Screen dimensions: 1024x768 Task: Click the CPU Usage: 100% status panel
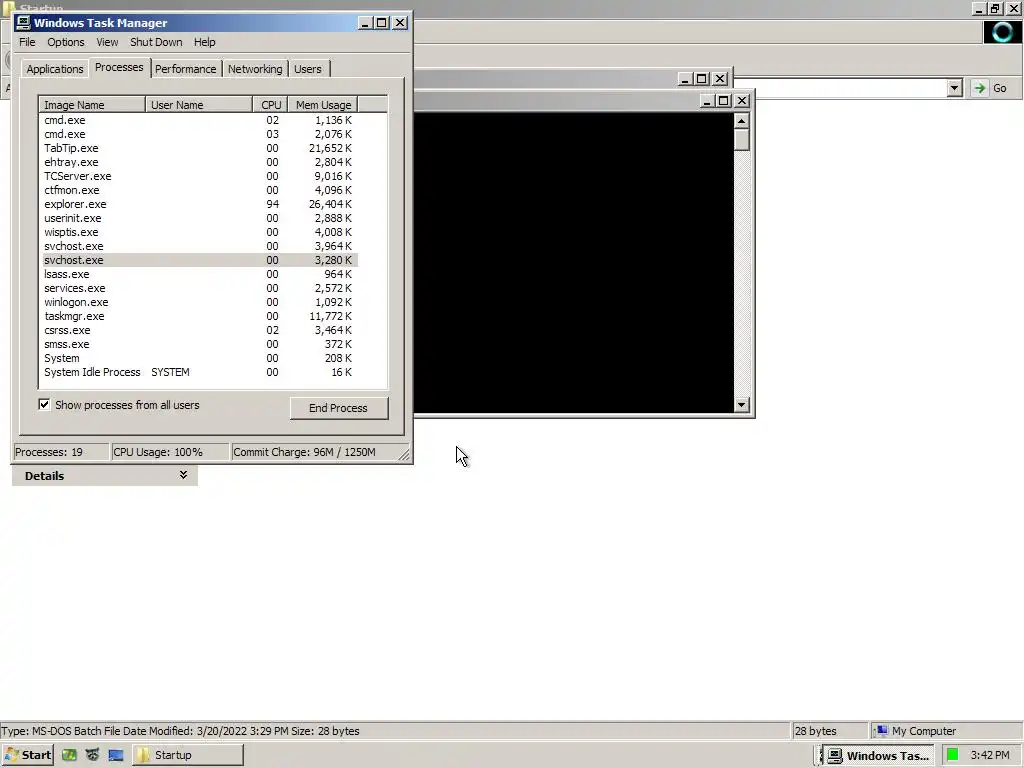170,452
